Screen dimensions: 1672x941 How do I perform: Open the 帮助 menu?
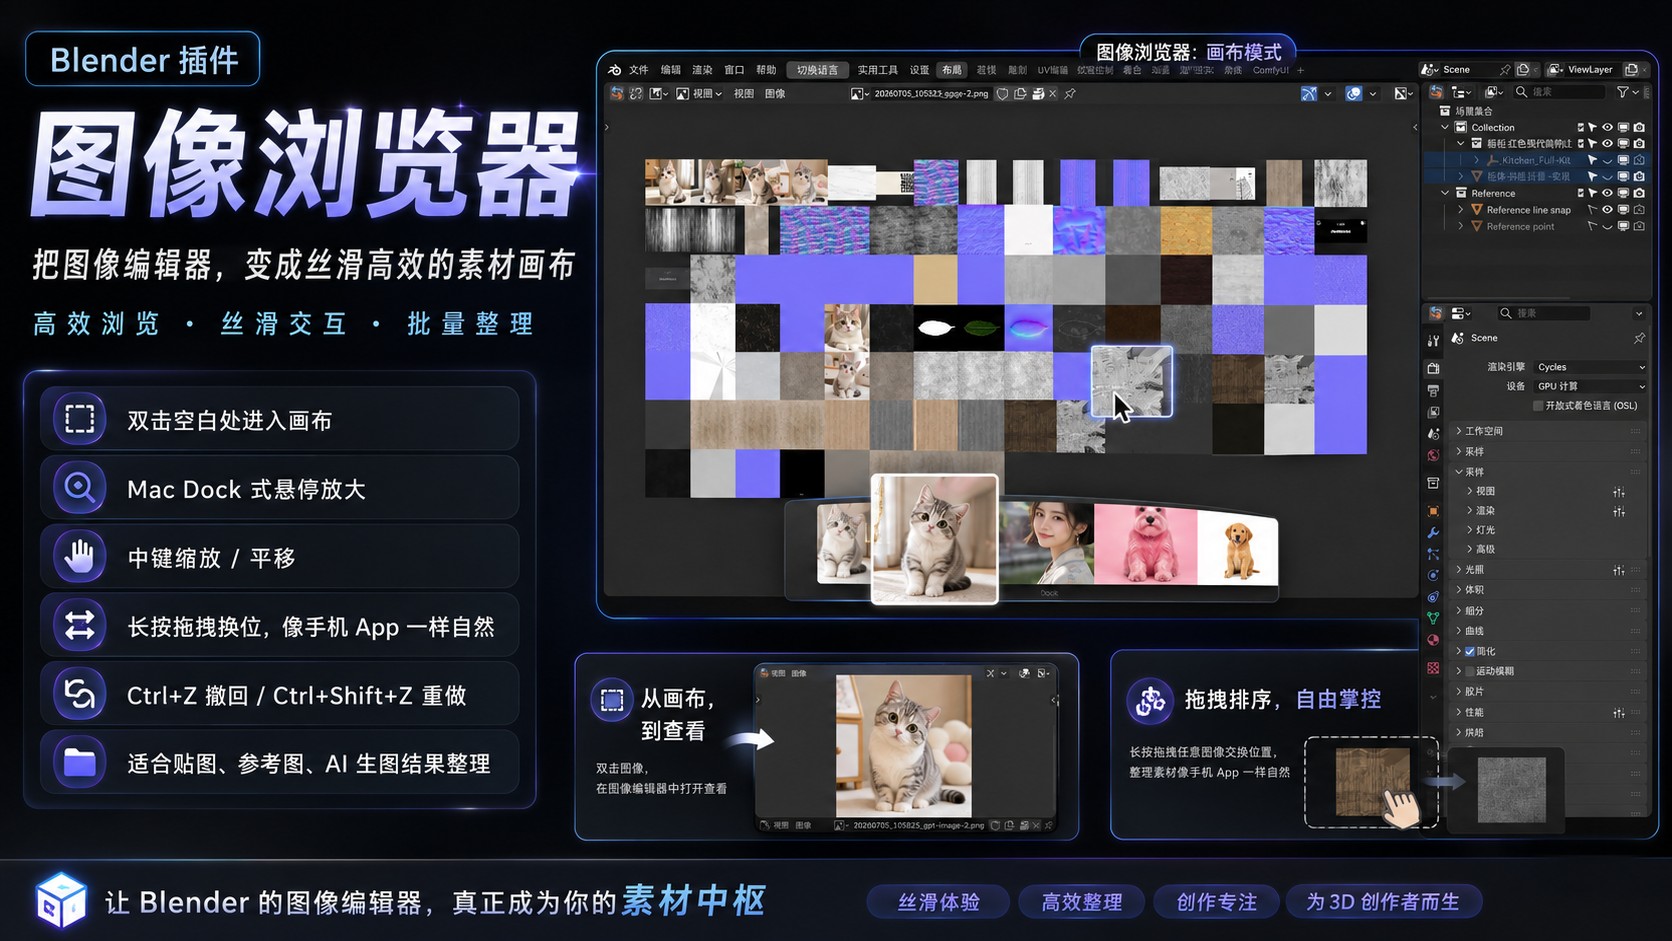coord(766,70)
